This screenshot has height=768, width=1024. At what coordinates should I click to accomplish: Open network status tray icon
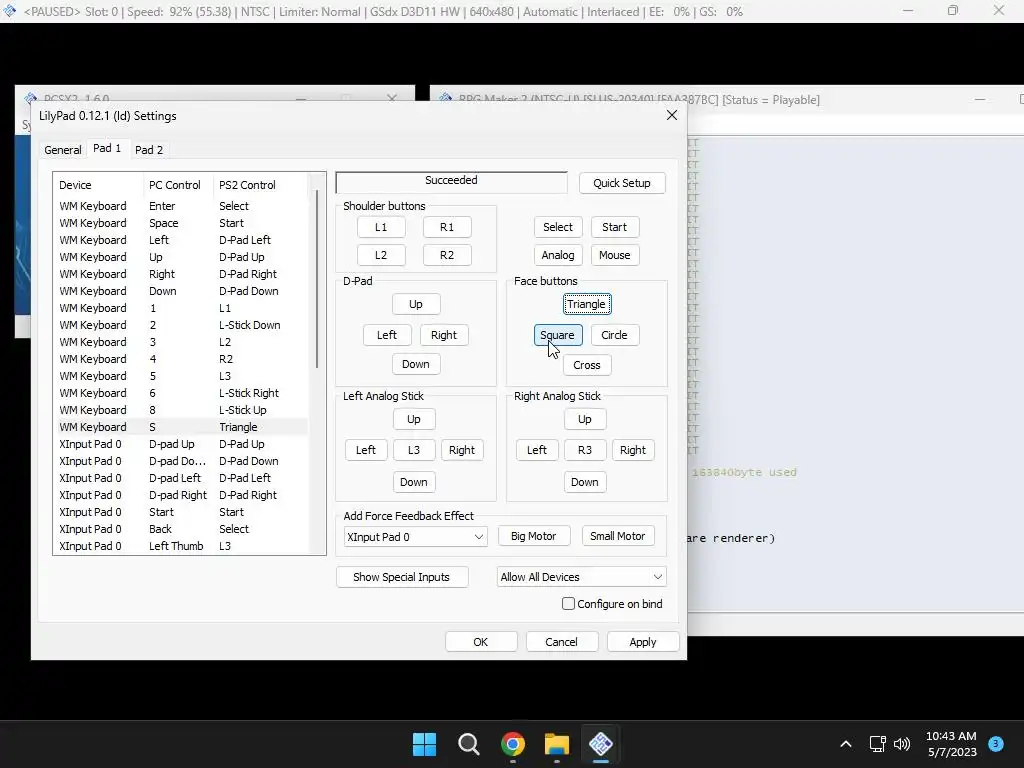pyautogui.click(x=877, y=744)
